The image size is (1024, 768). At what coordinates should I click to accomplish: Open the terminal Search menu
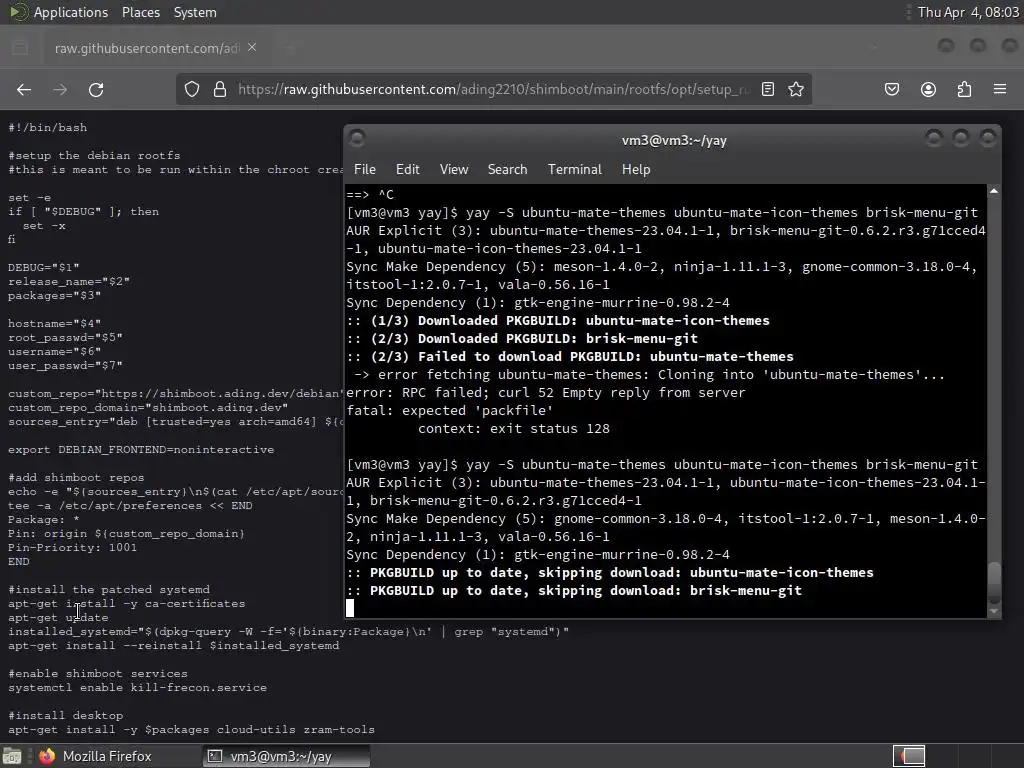pyautogui.click(x=507, y=169)
